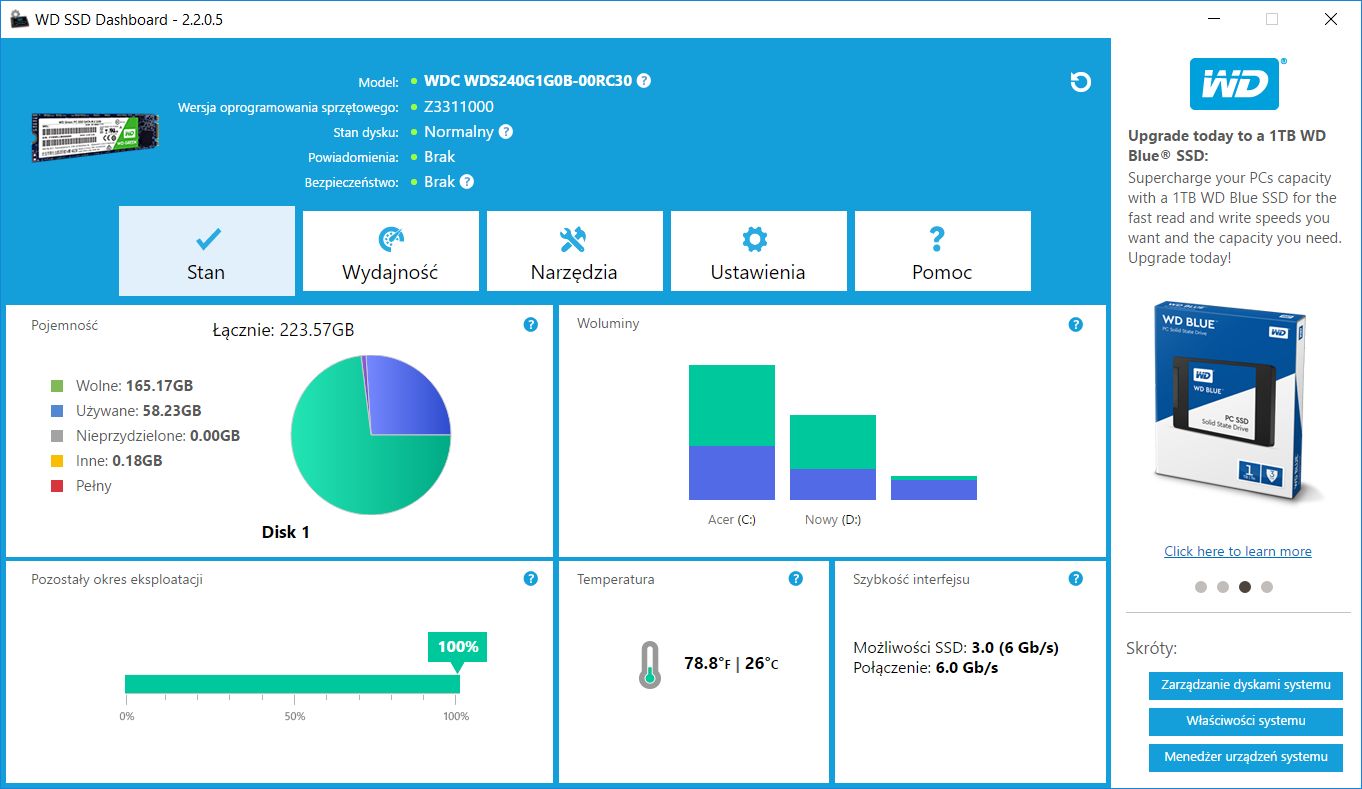This screenshot has height=789, width=1362.
Task: Click the Połączenie: 6.0 Gb/s text
Action: [x=926, y=668]
